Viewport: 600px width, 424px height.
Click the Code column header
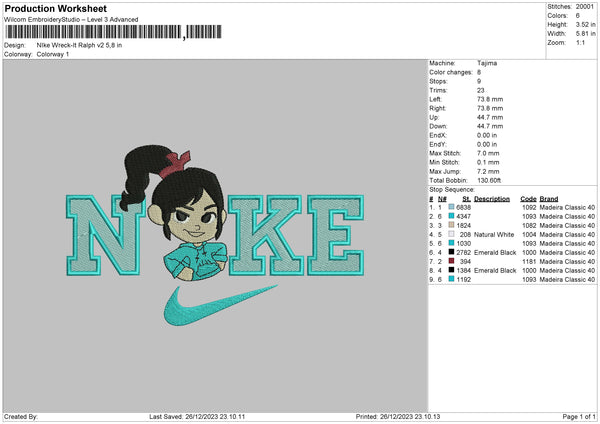click(528, 198)
